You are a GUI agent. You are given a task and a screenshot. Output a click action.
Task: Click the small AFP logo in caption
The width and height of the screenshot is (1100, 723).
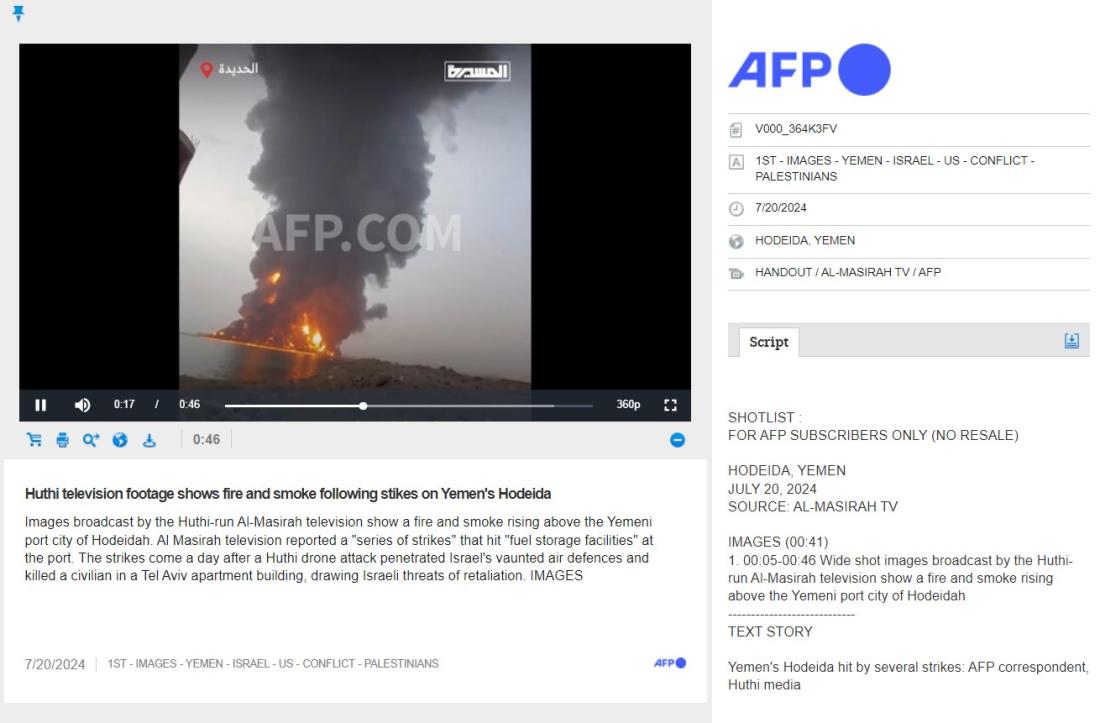(670, 663)
